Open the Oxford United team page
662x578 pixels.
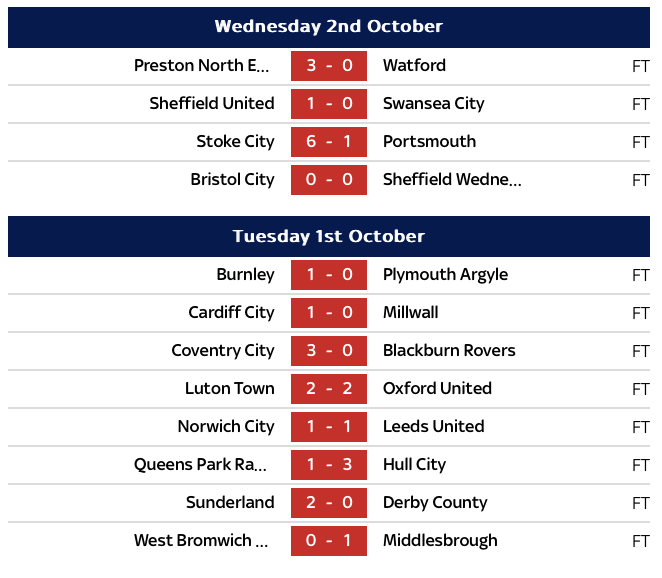pos(437,389)
